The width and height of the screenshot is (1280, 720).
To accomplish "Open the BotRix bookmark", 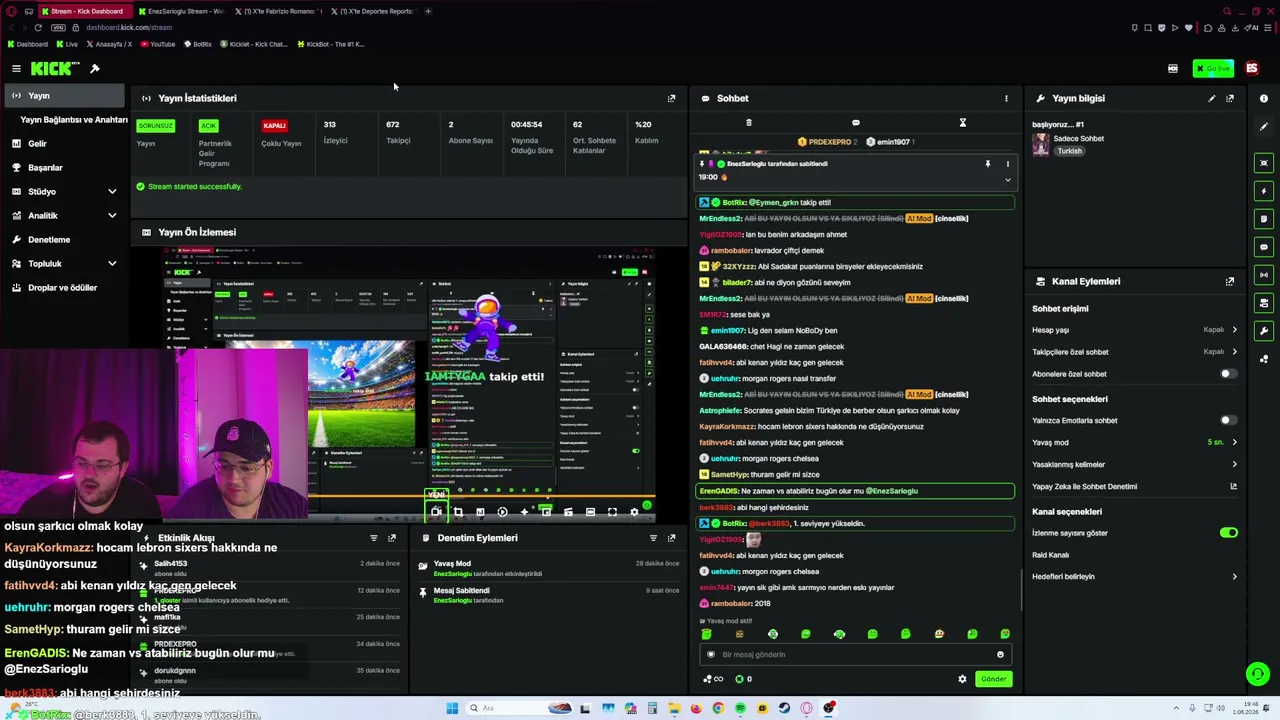I will [197, 44].
